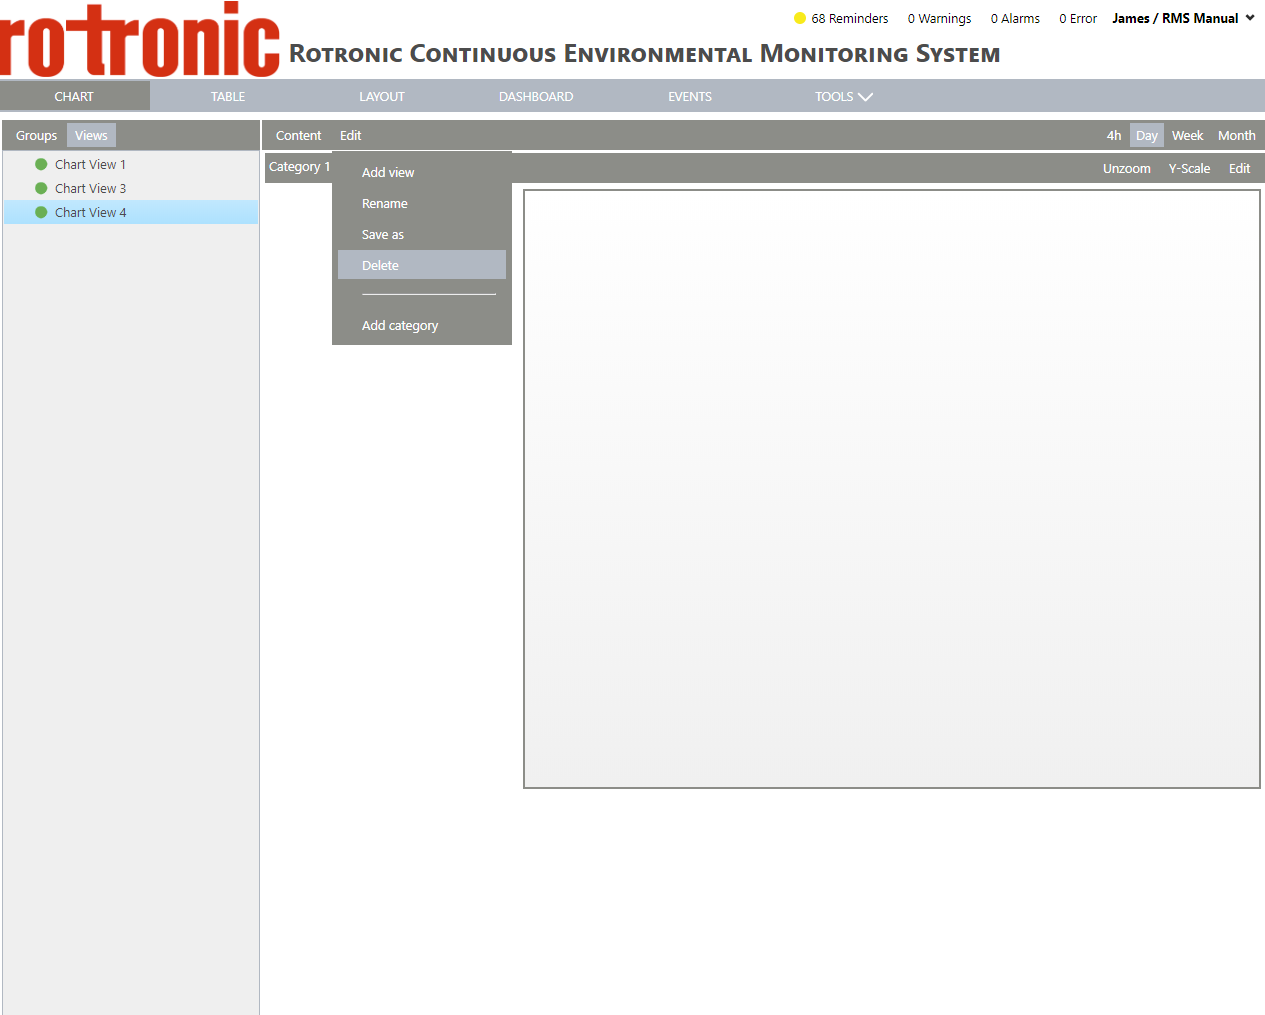This screenshot has height=1015, width=1265.
Task: Click the Category 1 label
Action: (299, 167)
